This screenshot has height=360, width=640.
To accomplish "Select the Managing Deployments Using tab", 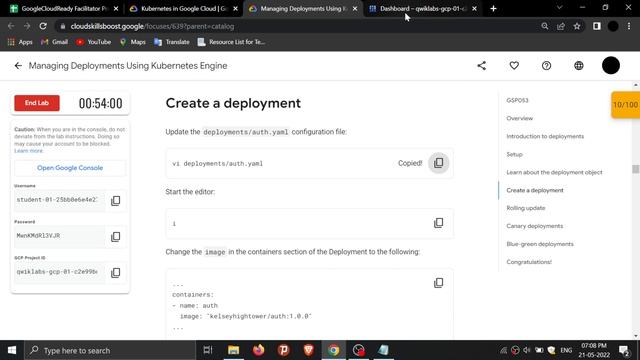I will click(x=302, y=8).
